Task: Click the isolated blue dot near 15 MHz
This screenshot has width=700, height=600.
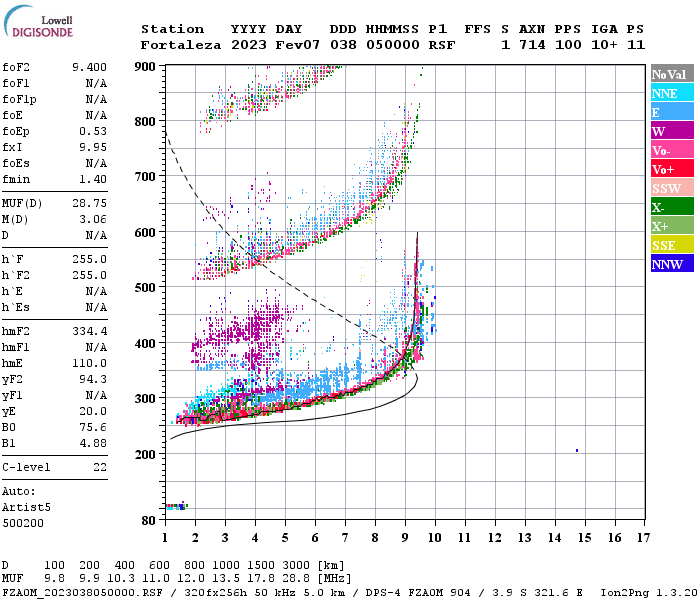Action: pos(577,451)
